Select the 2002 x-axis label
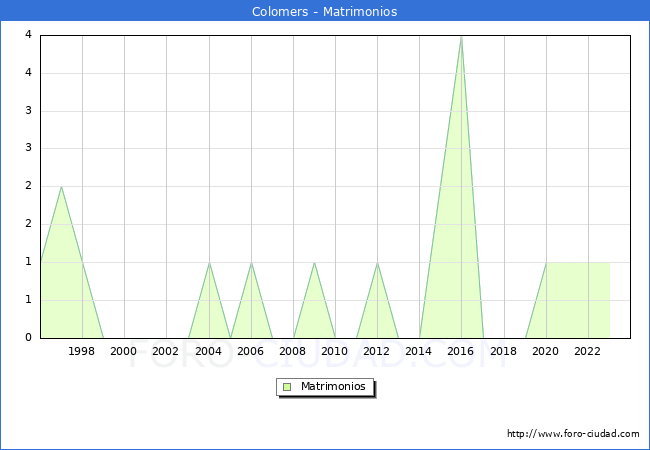 (166, 351)
